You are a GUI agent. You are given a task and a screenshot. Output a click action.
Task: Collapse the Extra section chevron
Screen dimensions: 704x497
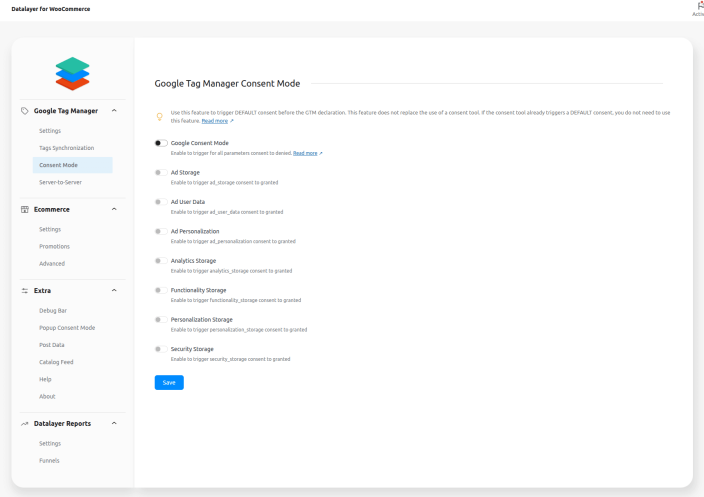(114, 290)
